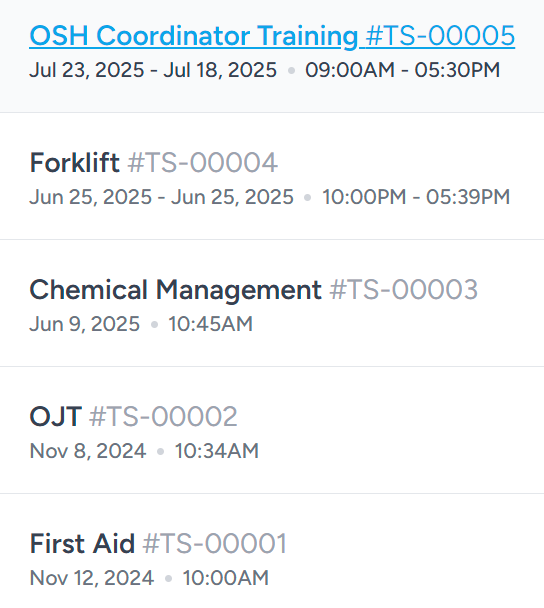Click the #TS-00003 identifier

click(404, 290)
